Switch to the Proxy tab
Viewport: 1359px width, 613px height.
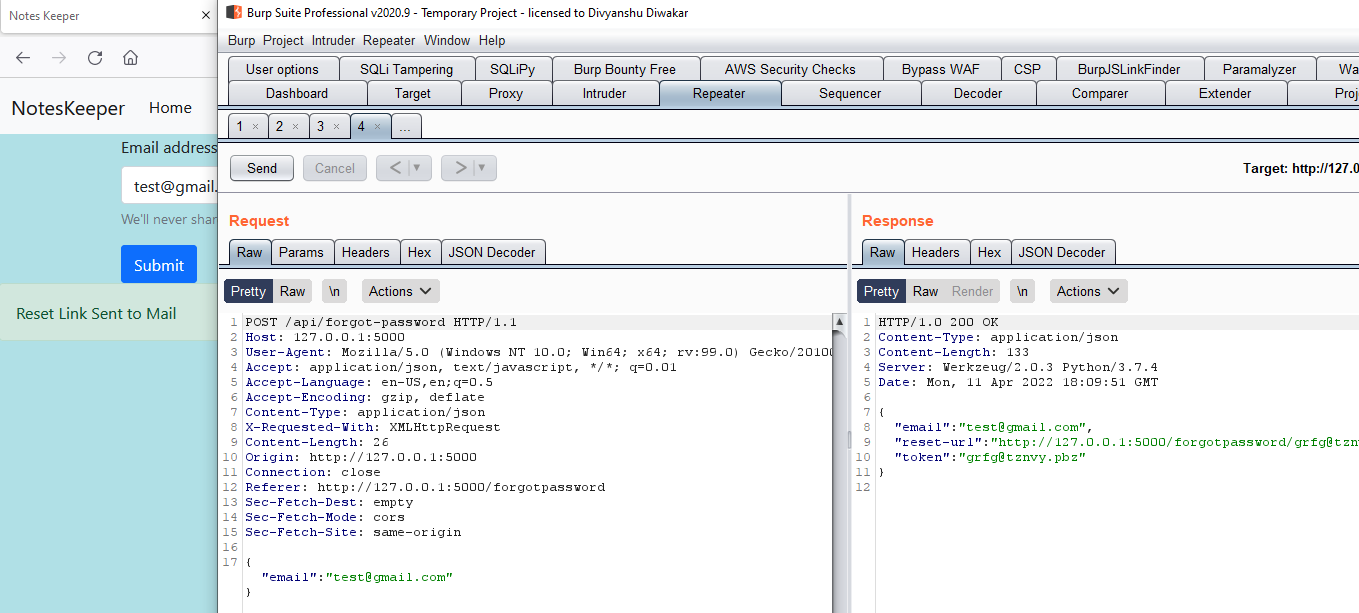(x=506, y=93)
